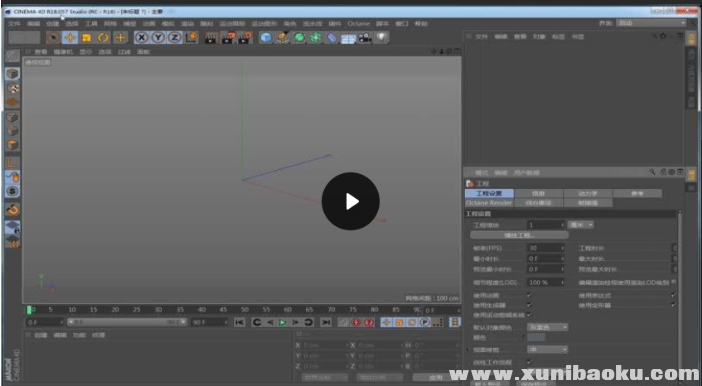This screenshot has height=386, width=702.
Task: Select the Rotate tool icon
Action: (x=103, y=38)
